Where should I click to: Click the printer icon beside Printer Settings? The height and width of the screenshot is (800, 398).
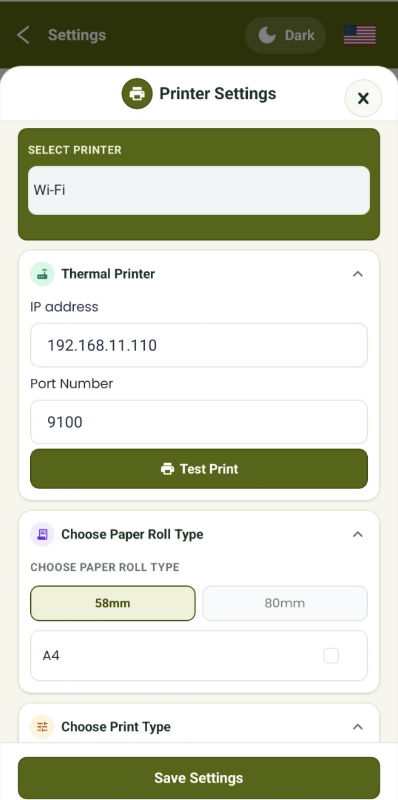tap(137, 94)
